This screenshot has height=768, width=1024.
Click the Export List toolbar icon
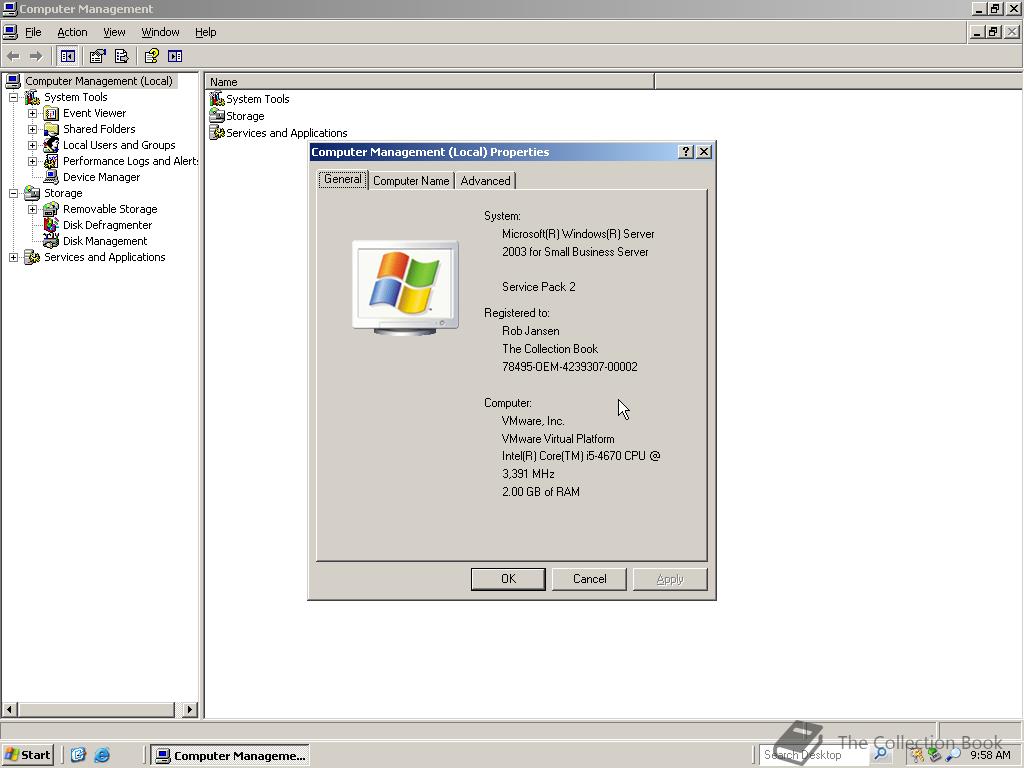pos(121,56)
